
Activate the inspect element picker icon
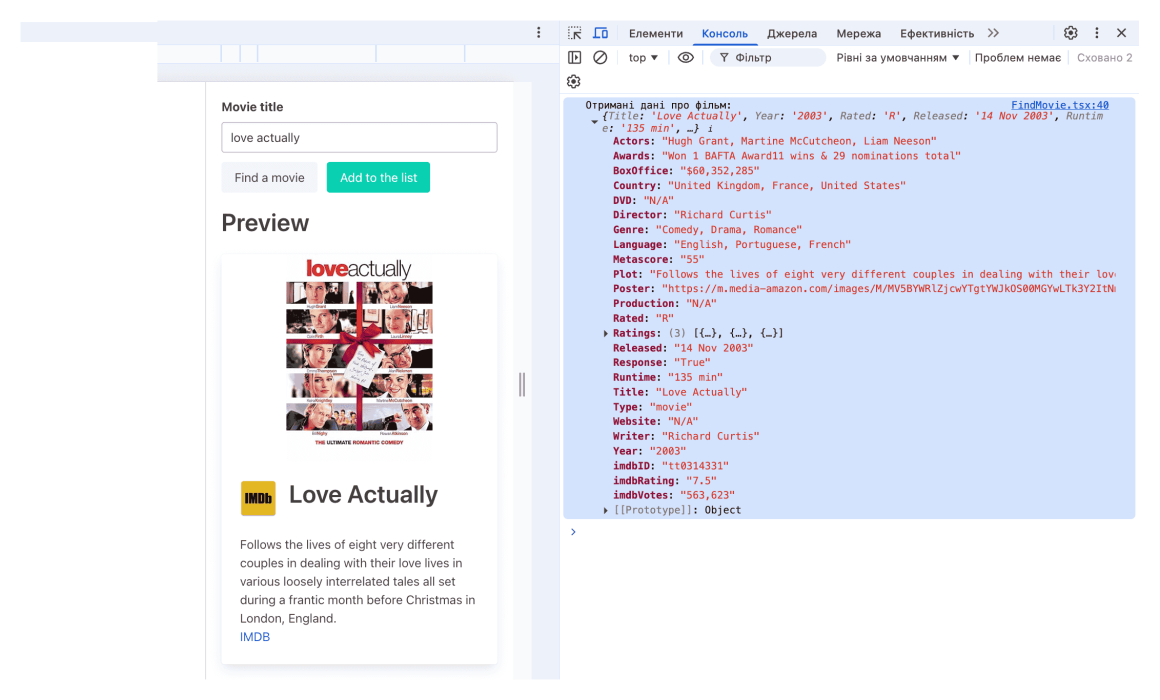575,33
